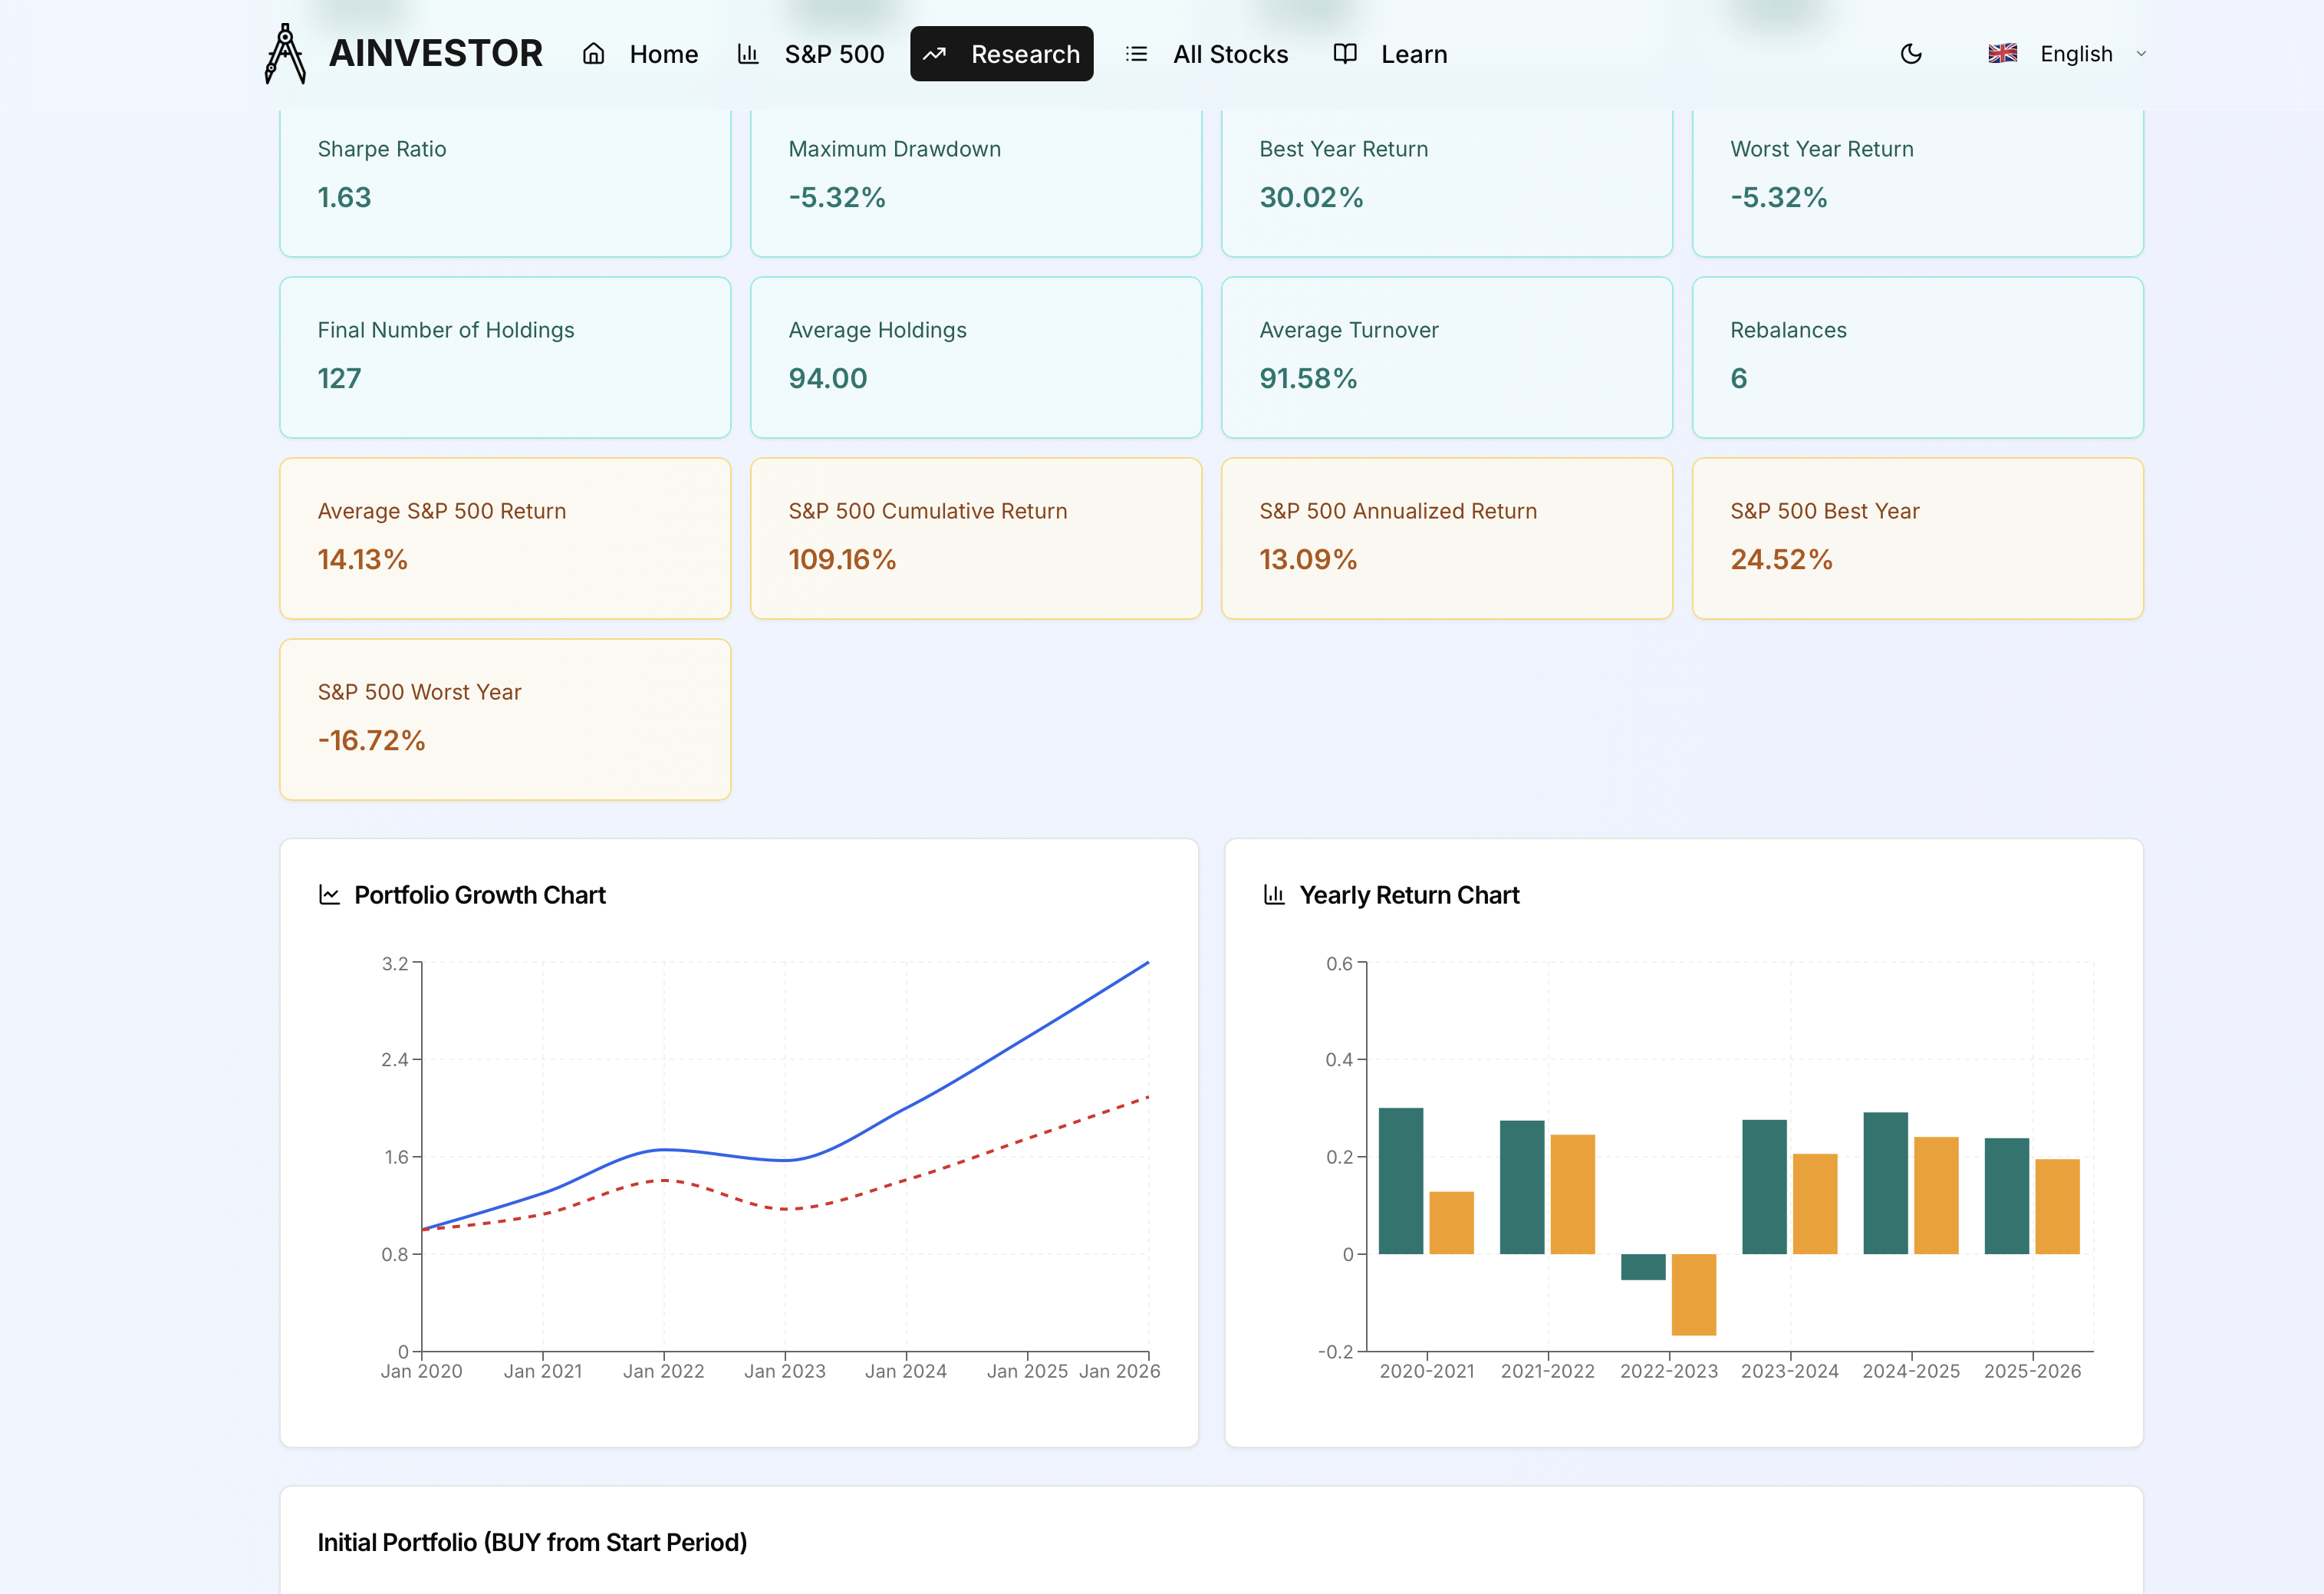This screenshot has height=1594, width=2324.
Task: Open the S&P 500 nav item
Action: click(x=811, y=54)
